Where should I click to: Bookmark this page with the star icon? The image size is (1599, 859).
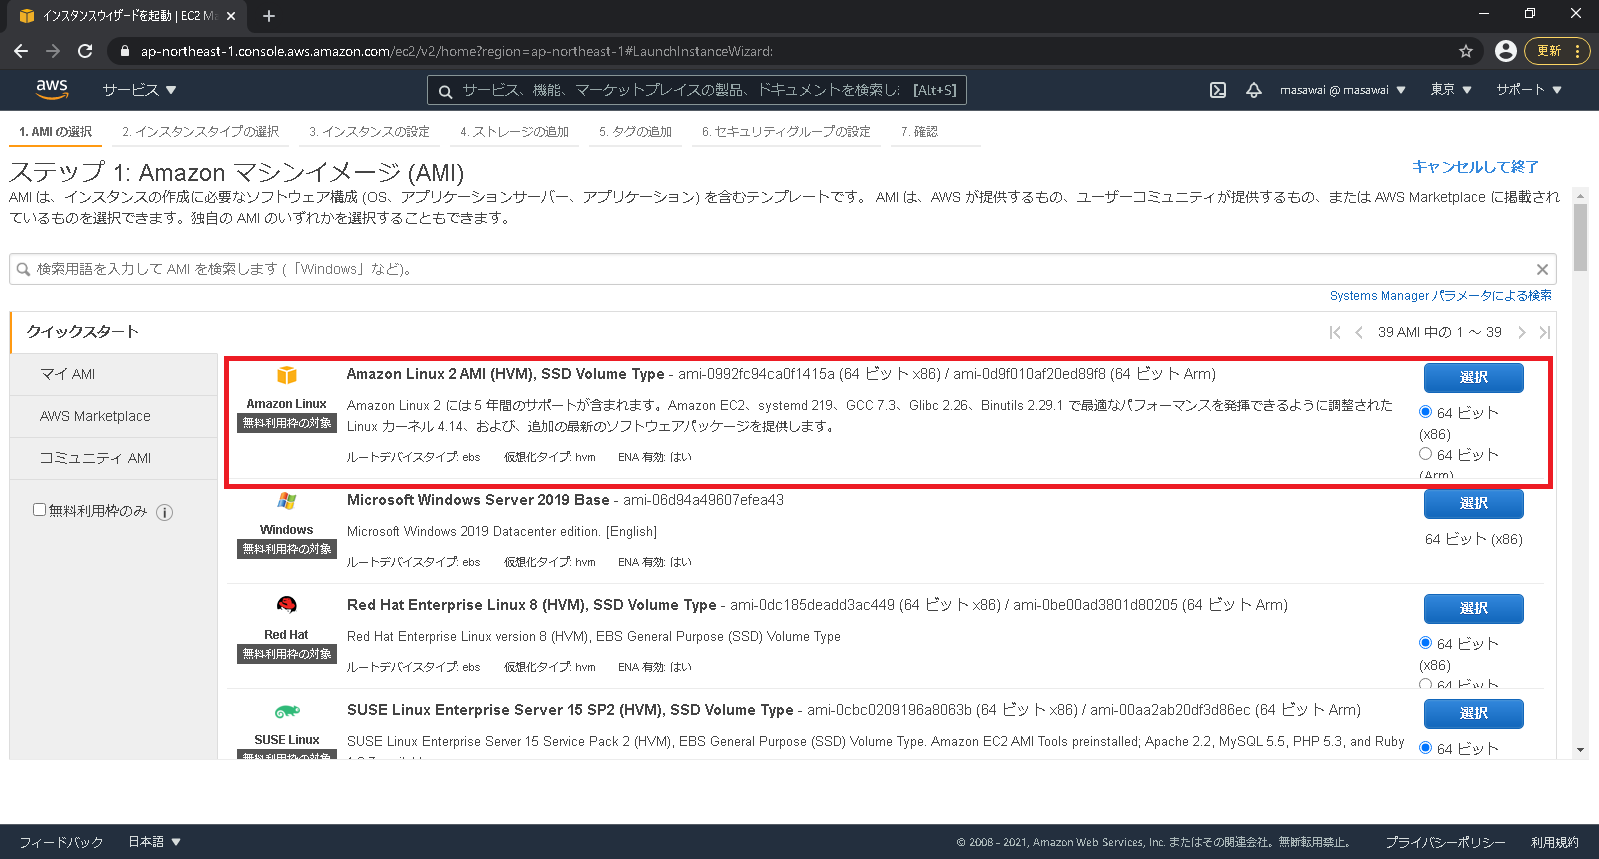pyautogui.click(x=1466, y=51)
